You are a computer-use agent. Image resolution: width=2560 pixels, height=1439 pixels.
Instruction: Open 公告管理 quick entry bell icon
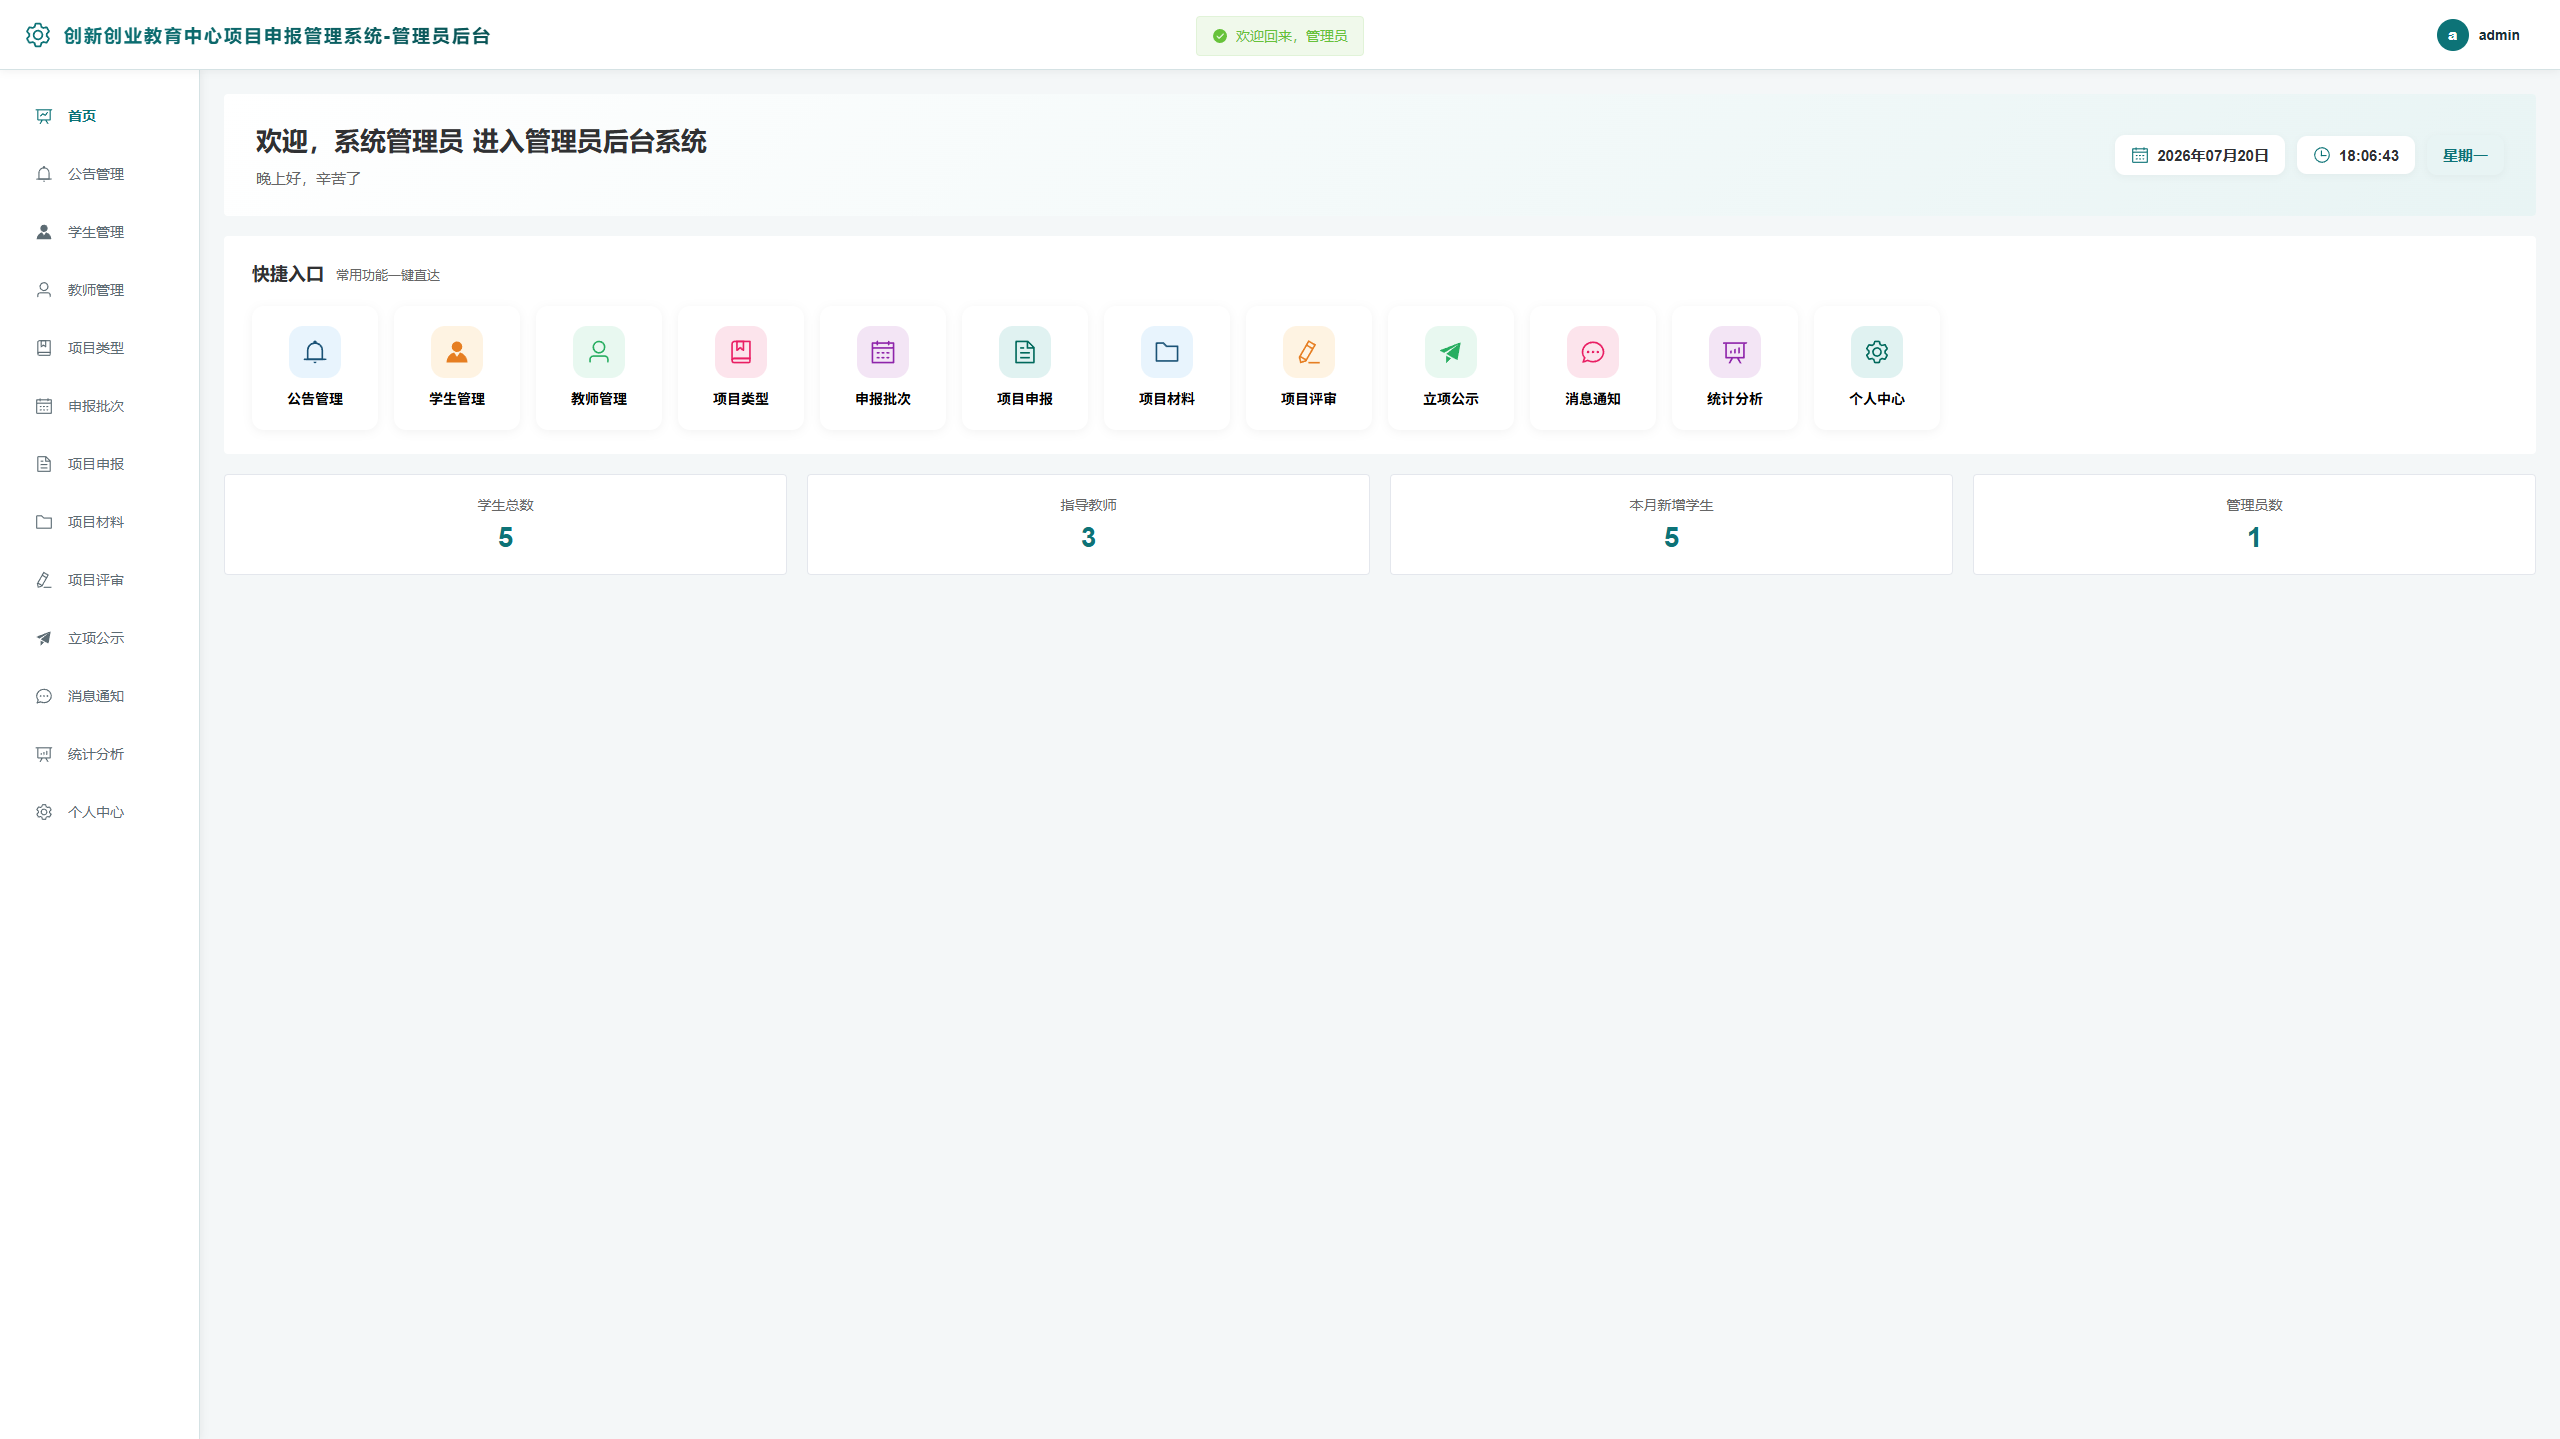point(315,352)
